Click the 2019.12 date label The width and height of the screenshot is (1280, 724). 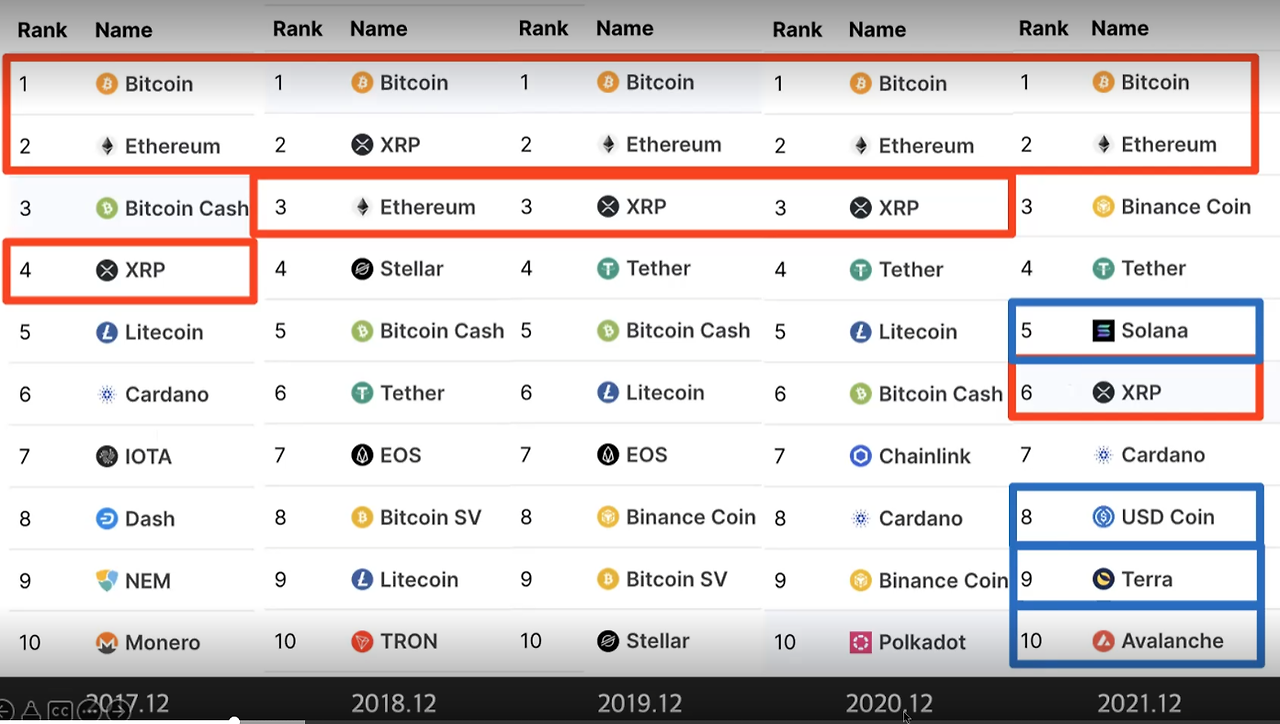(x=640, y=703)
